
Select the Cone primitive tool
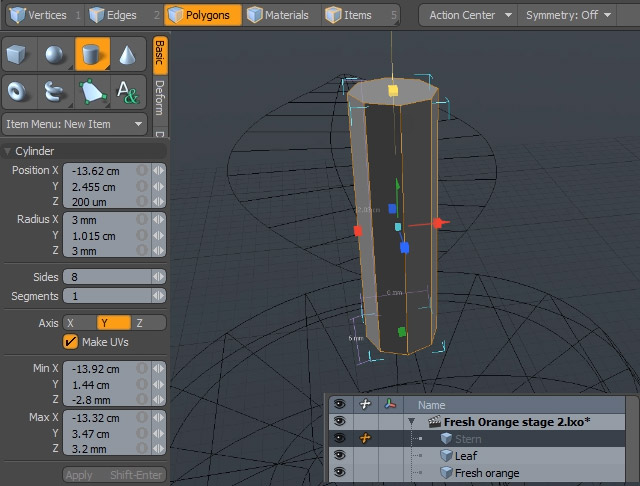coord(128,54)
